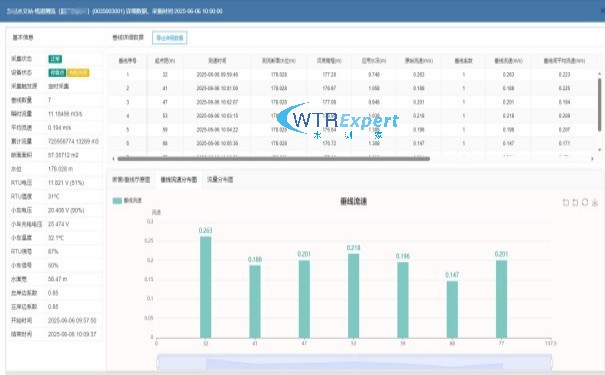This screenshot has height=375, width=605.
Task: Click the bar labeled 0.188
Action: [255, 302]
